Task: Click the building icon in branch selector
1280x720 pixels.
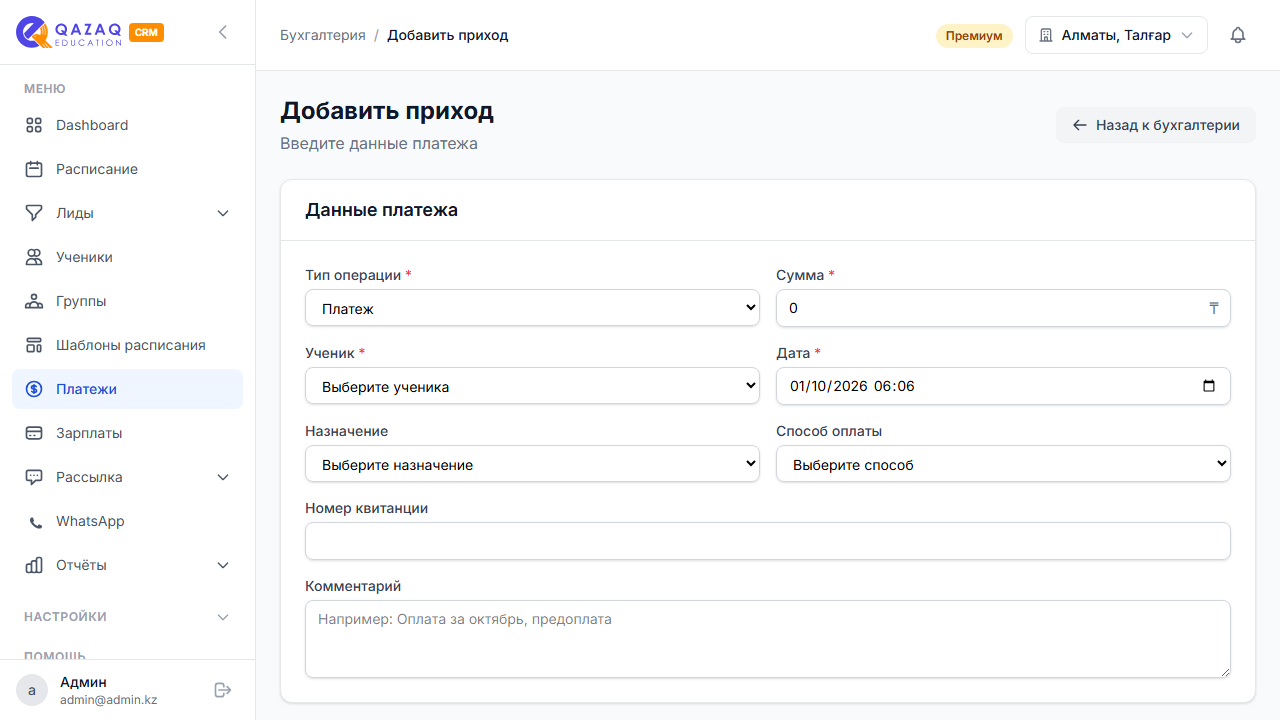Action: tap(1046, 35)
